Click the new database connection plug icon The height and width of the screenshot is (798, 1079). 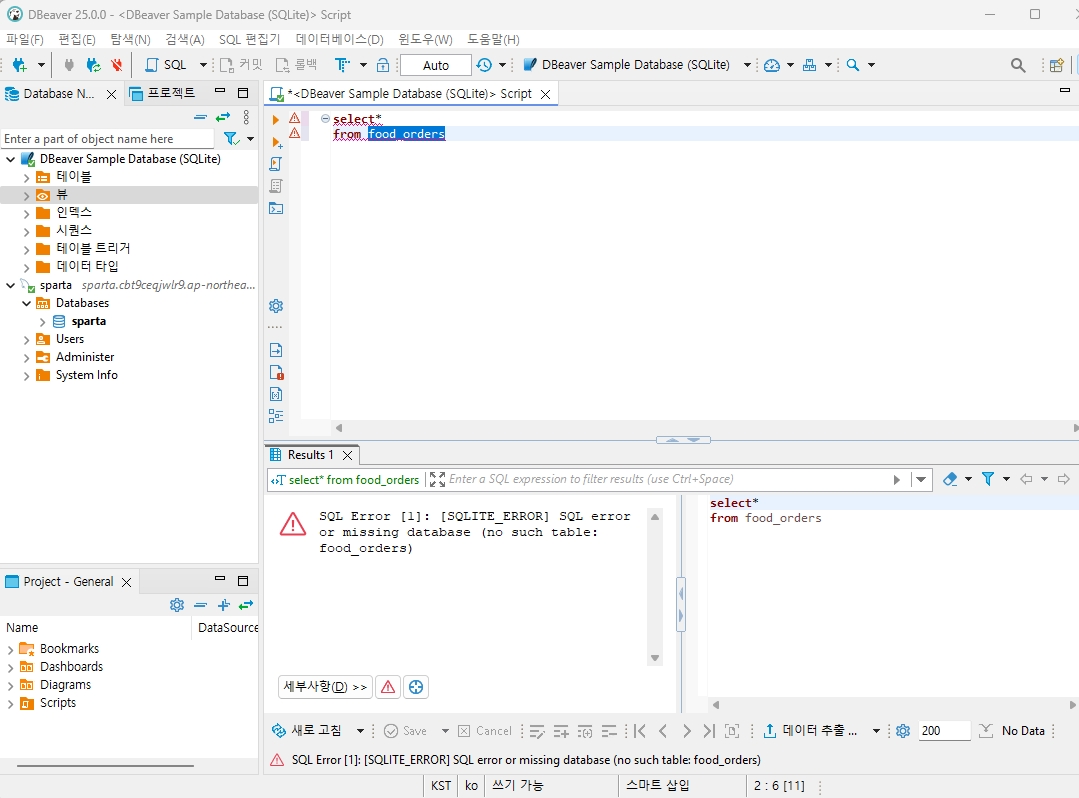tap(19, 65)
